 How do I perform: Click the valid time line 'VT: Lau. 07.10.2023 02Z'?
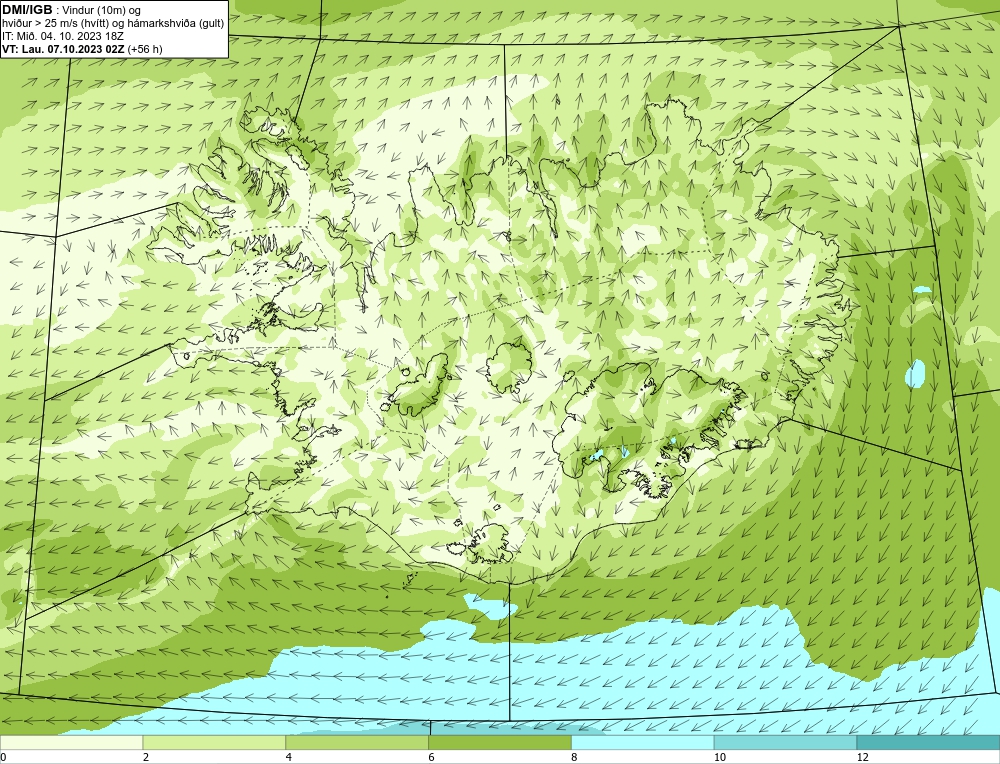pyautogui.click(x=64, y=49)
